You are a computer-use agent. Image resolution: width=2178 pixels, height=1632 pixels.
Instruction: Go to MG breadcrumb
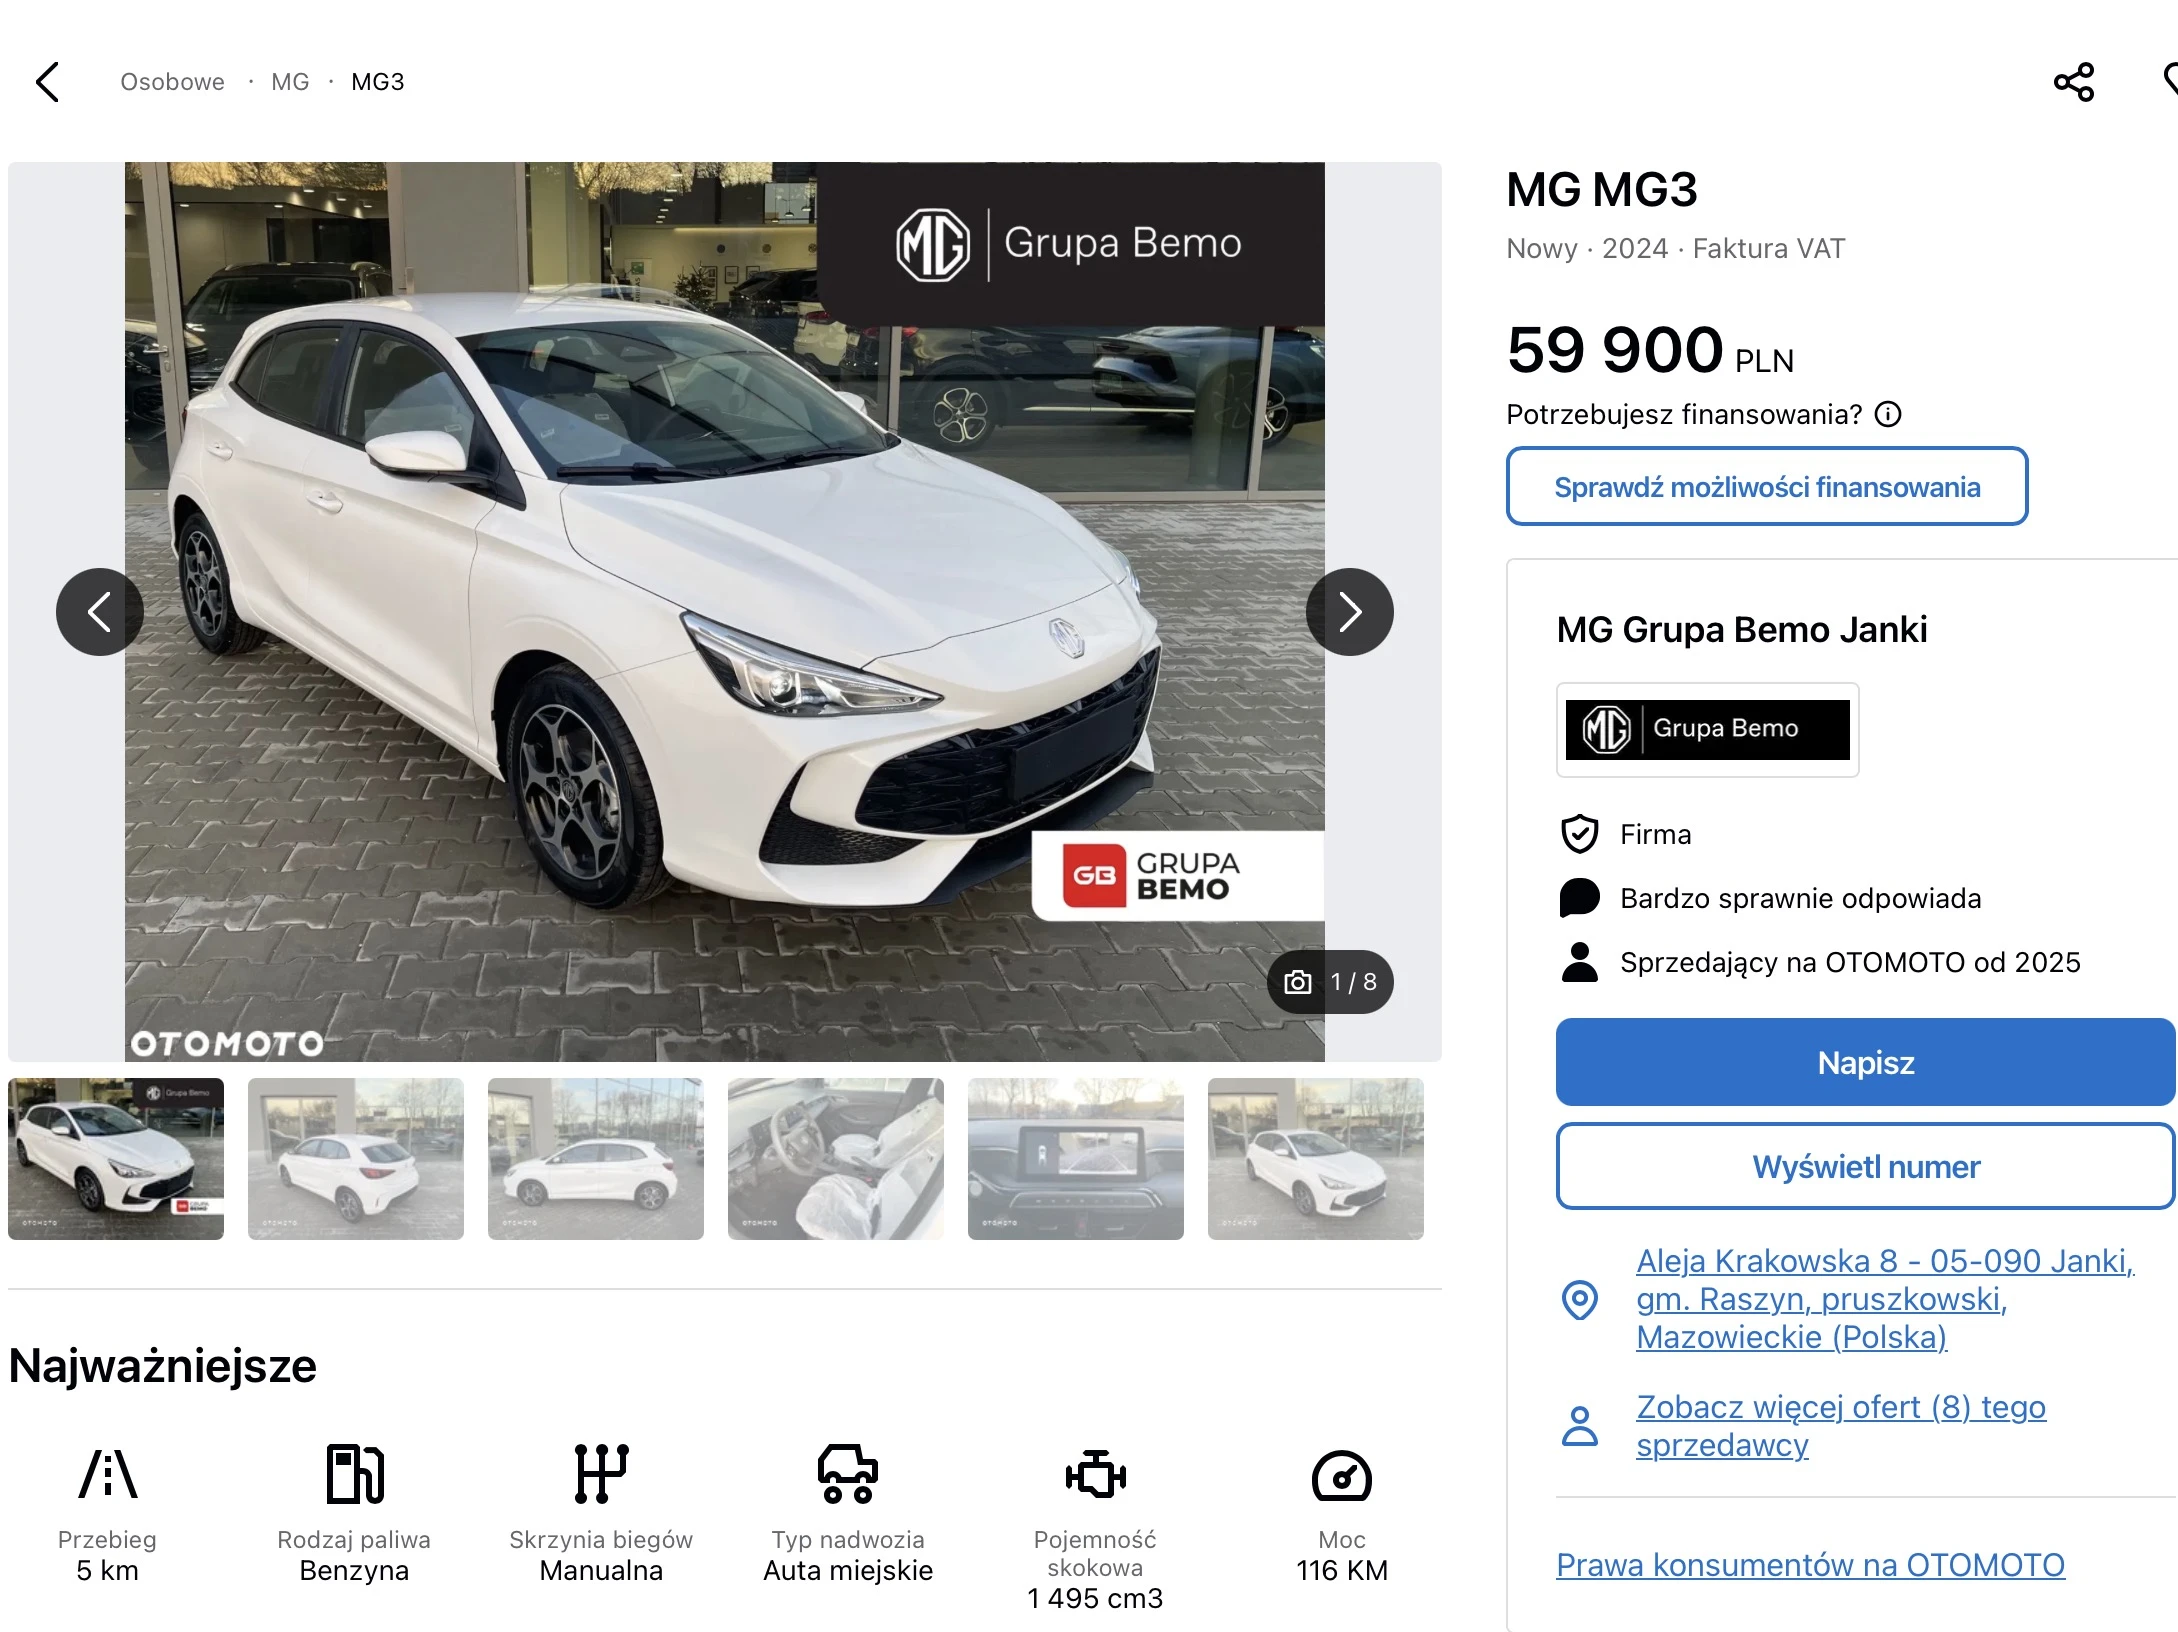[x=290, y=82]
